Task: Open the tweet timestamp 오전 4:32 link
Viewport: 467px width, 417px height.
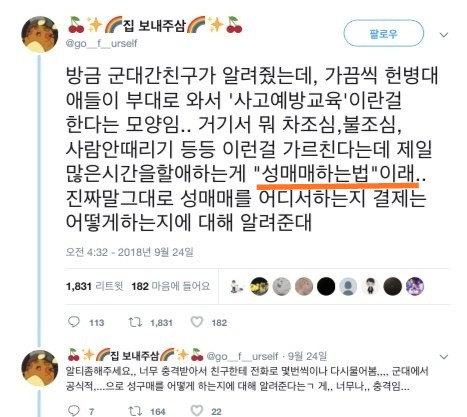Action: pos(129,252)
